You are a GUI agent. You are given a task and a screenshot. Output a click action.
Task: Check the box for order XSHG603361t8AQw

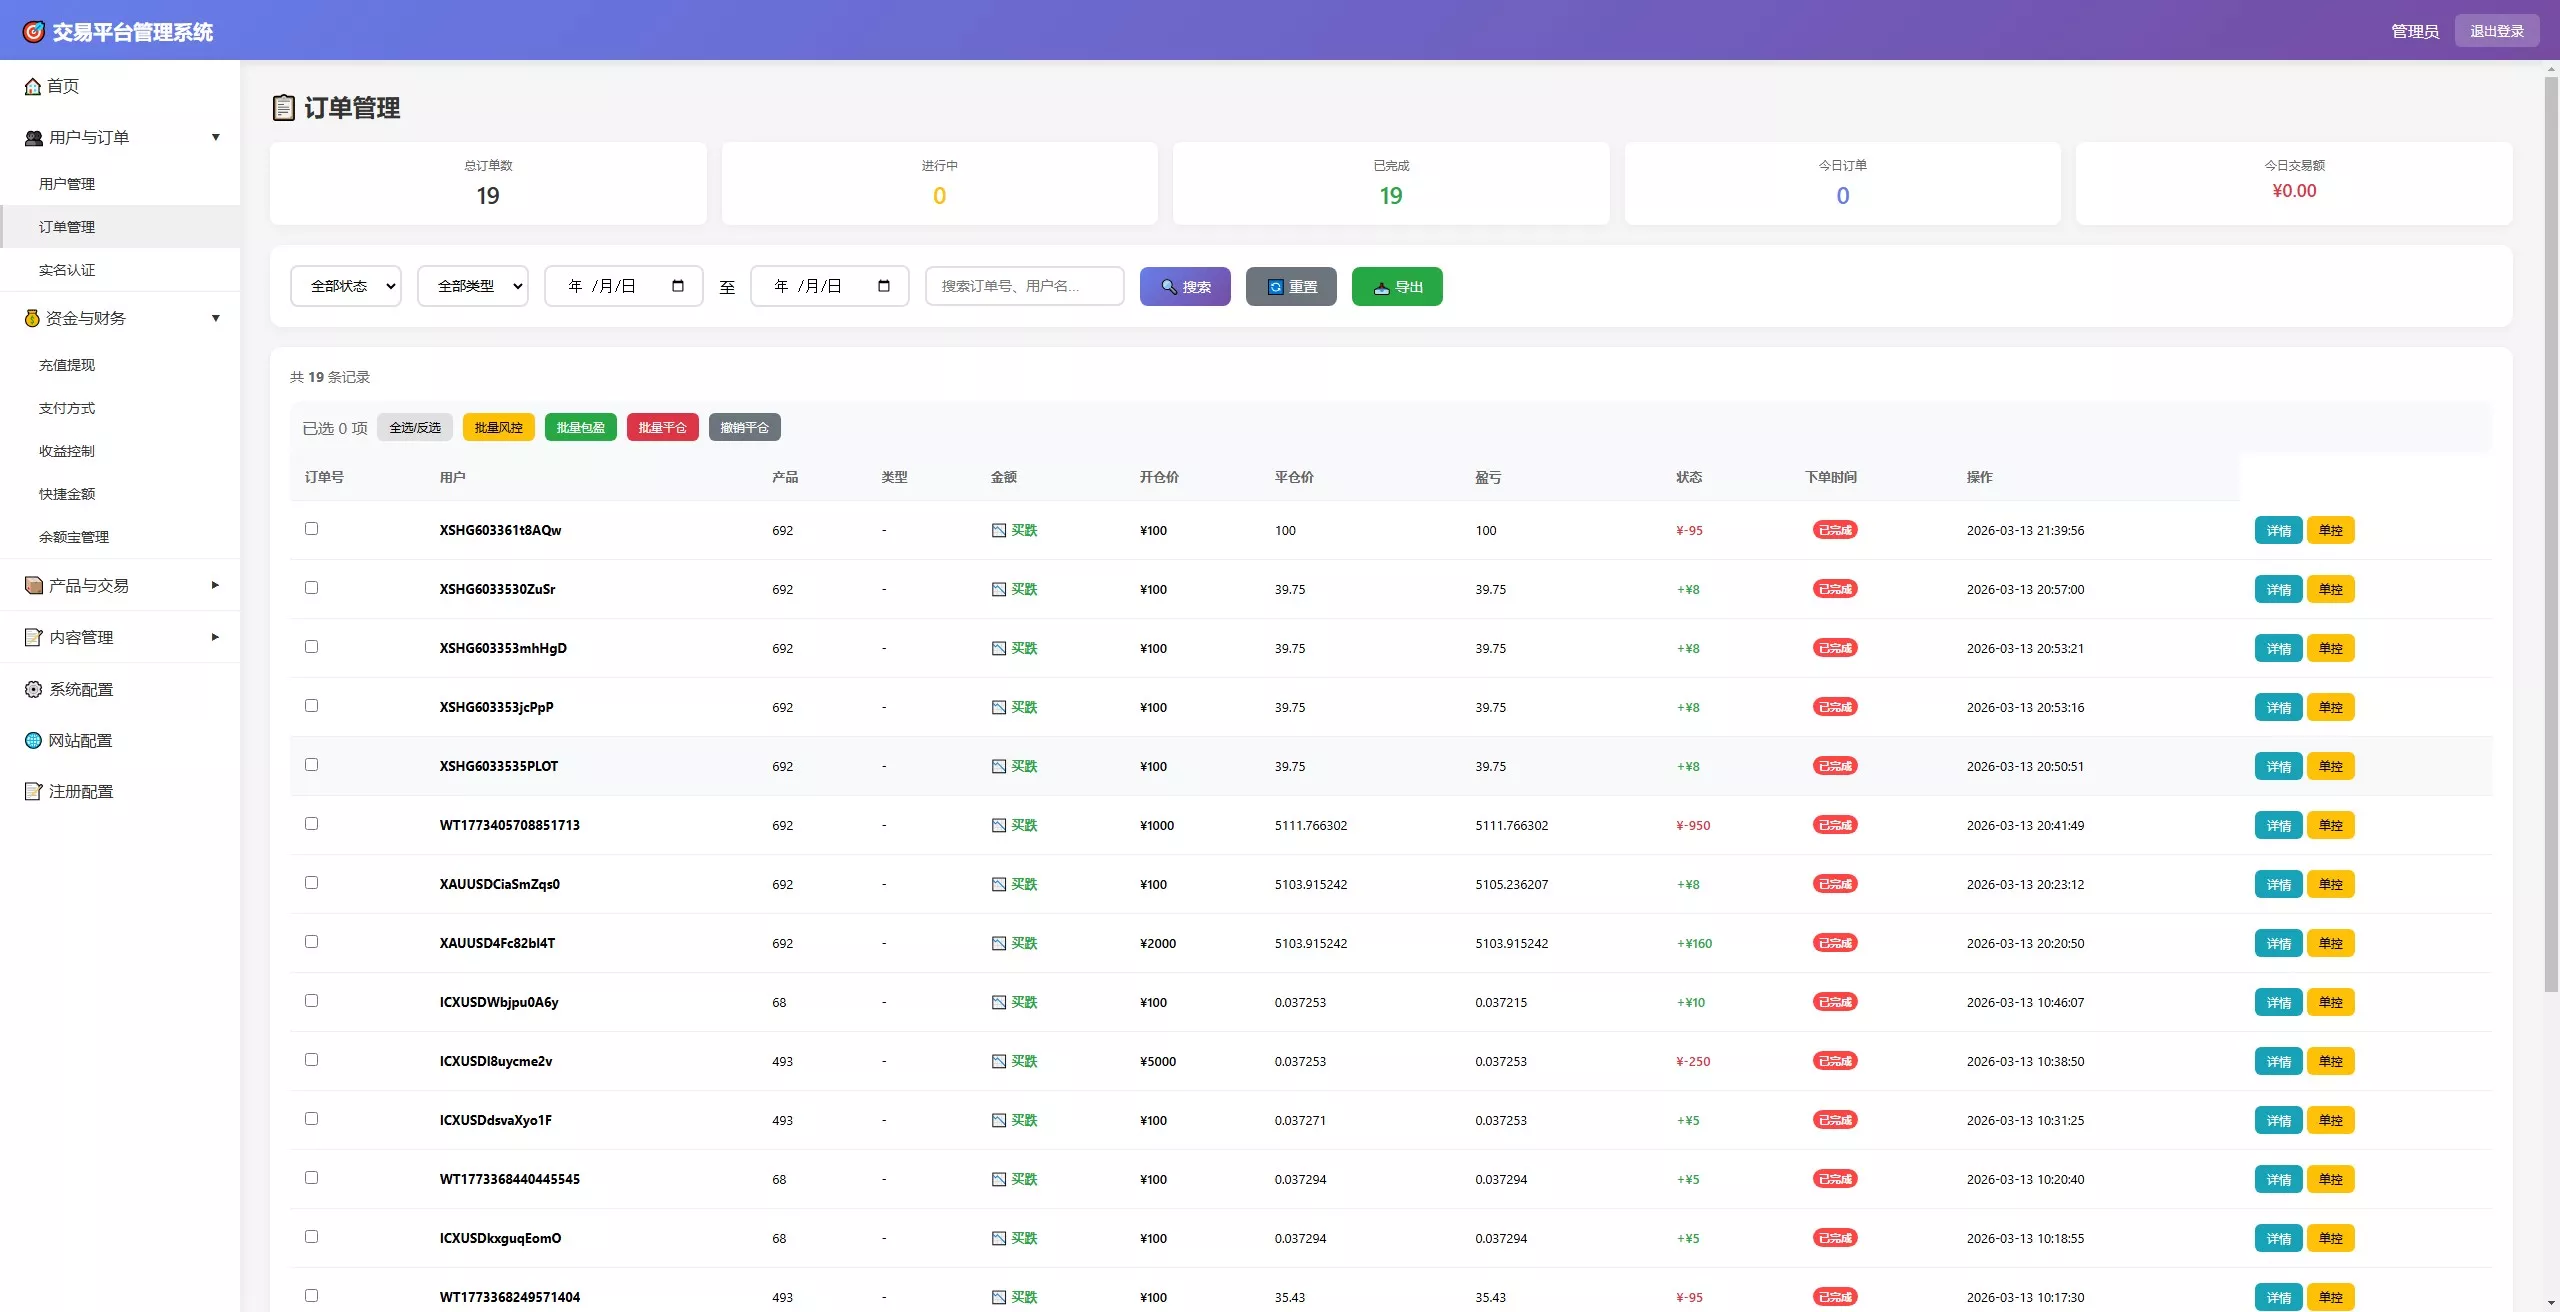point(311,529)
